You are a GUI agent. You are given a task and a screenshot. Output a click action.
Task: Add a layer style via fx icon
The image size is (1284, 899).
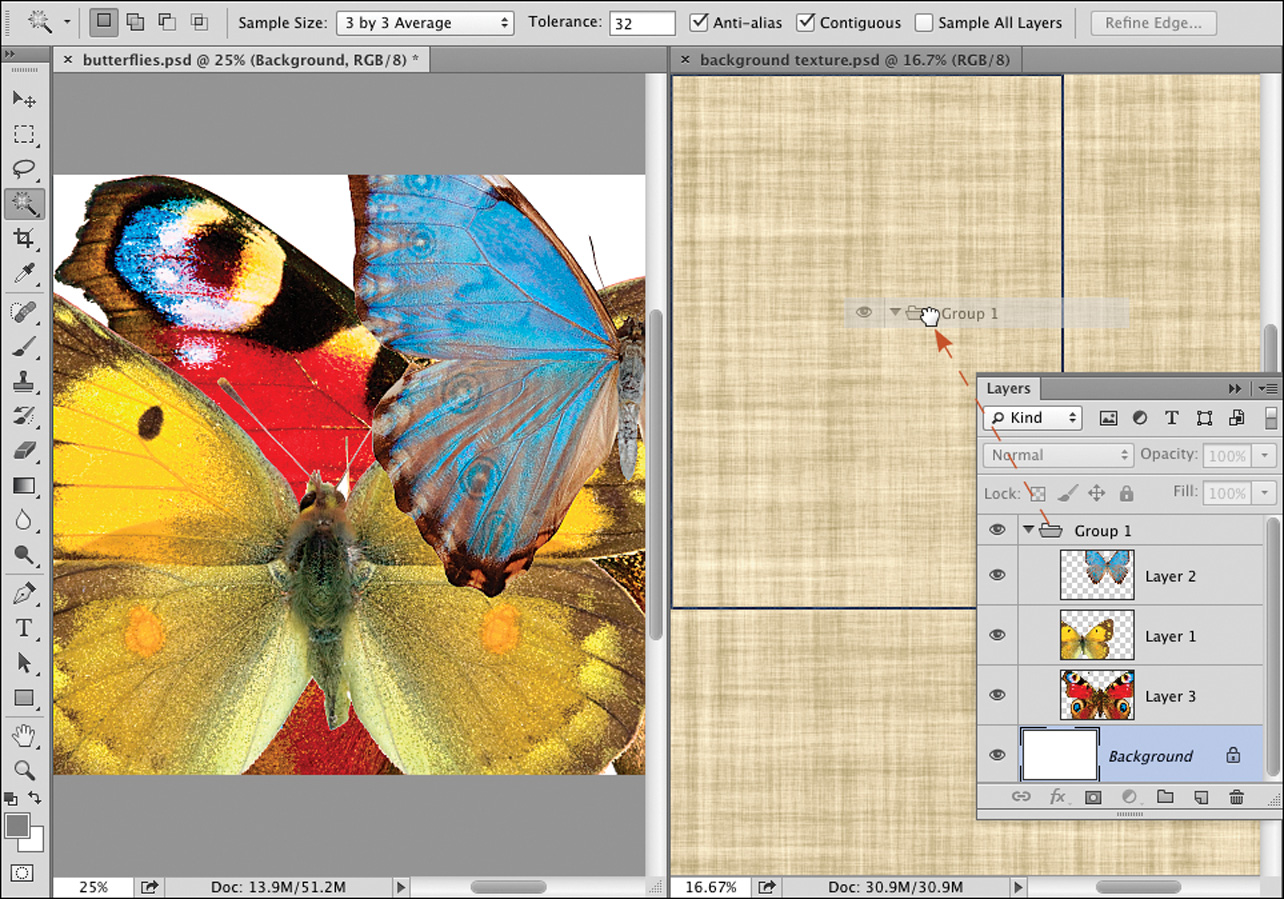[1057, 797]
